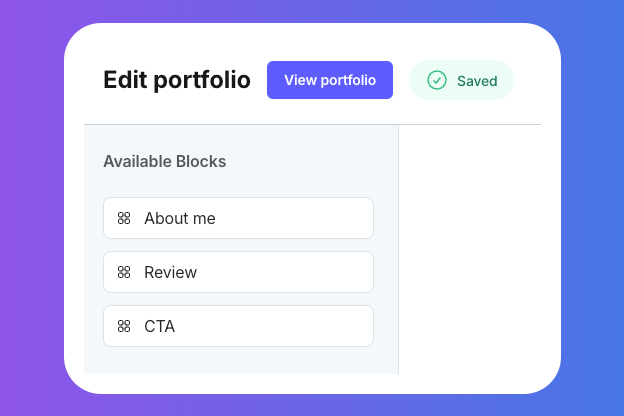Click the "Saved" text in the badge
Screen dimensions: 624x416
[477, 81]
